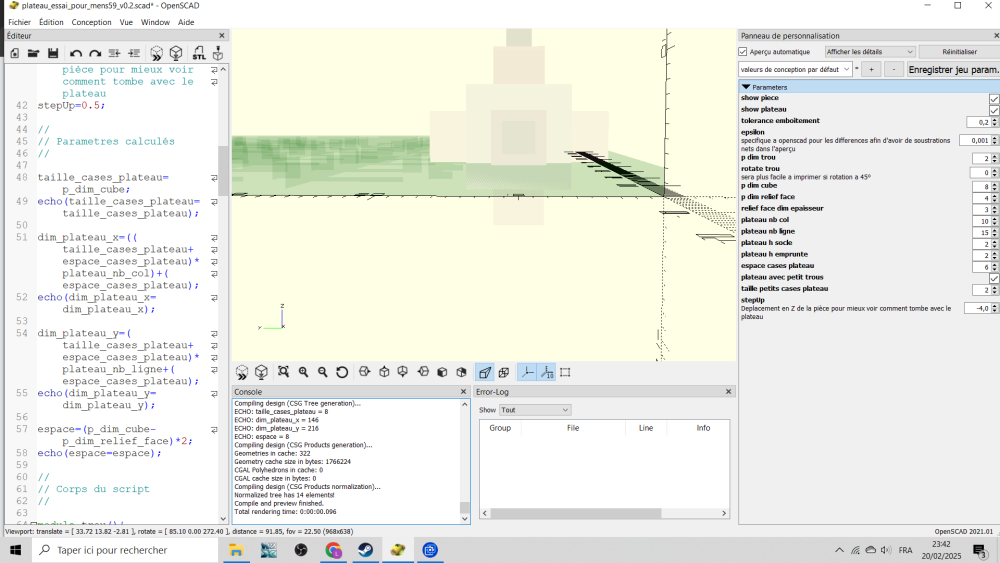Toggle the Perspective view icon
The width and height of the screenshot is (1000, 563).
pyautogui.click(x=484, y=372)
